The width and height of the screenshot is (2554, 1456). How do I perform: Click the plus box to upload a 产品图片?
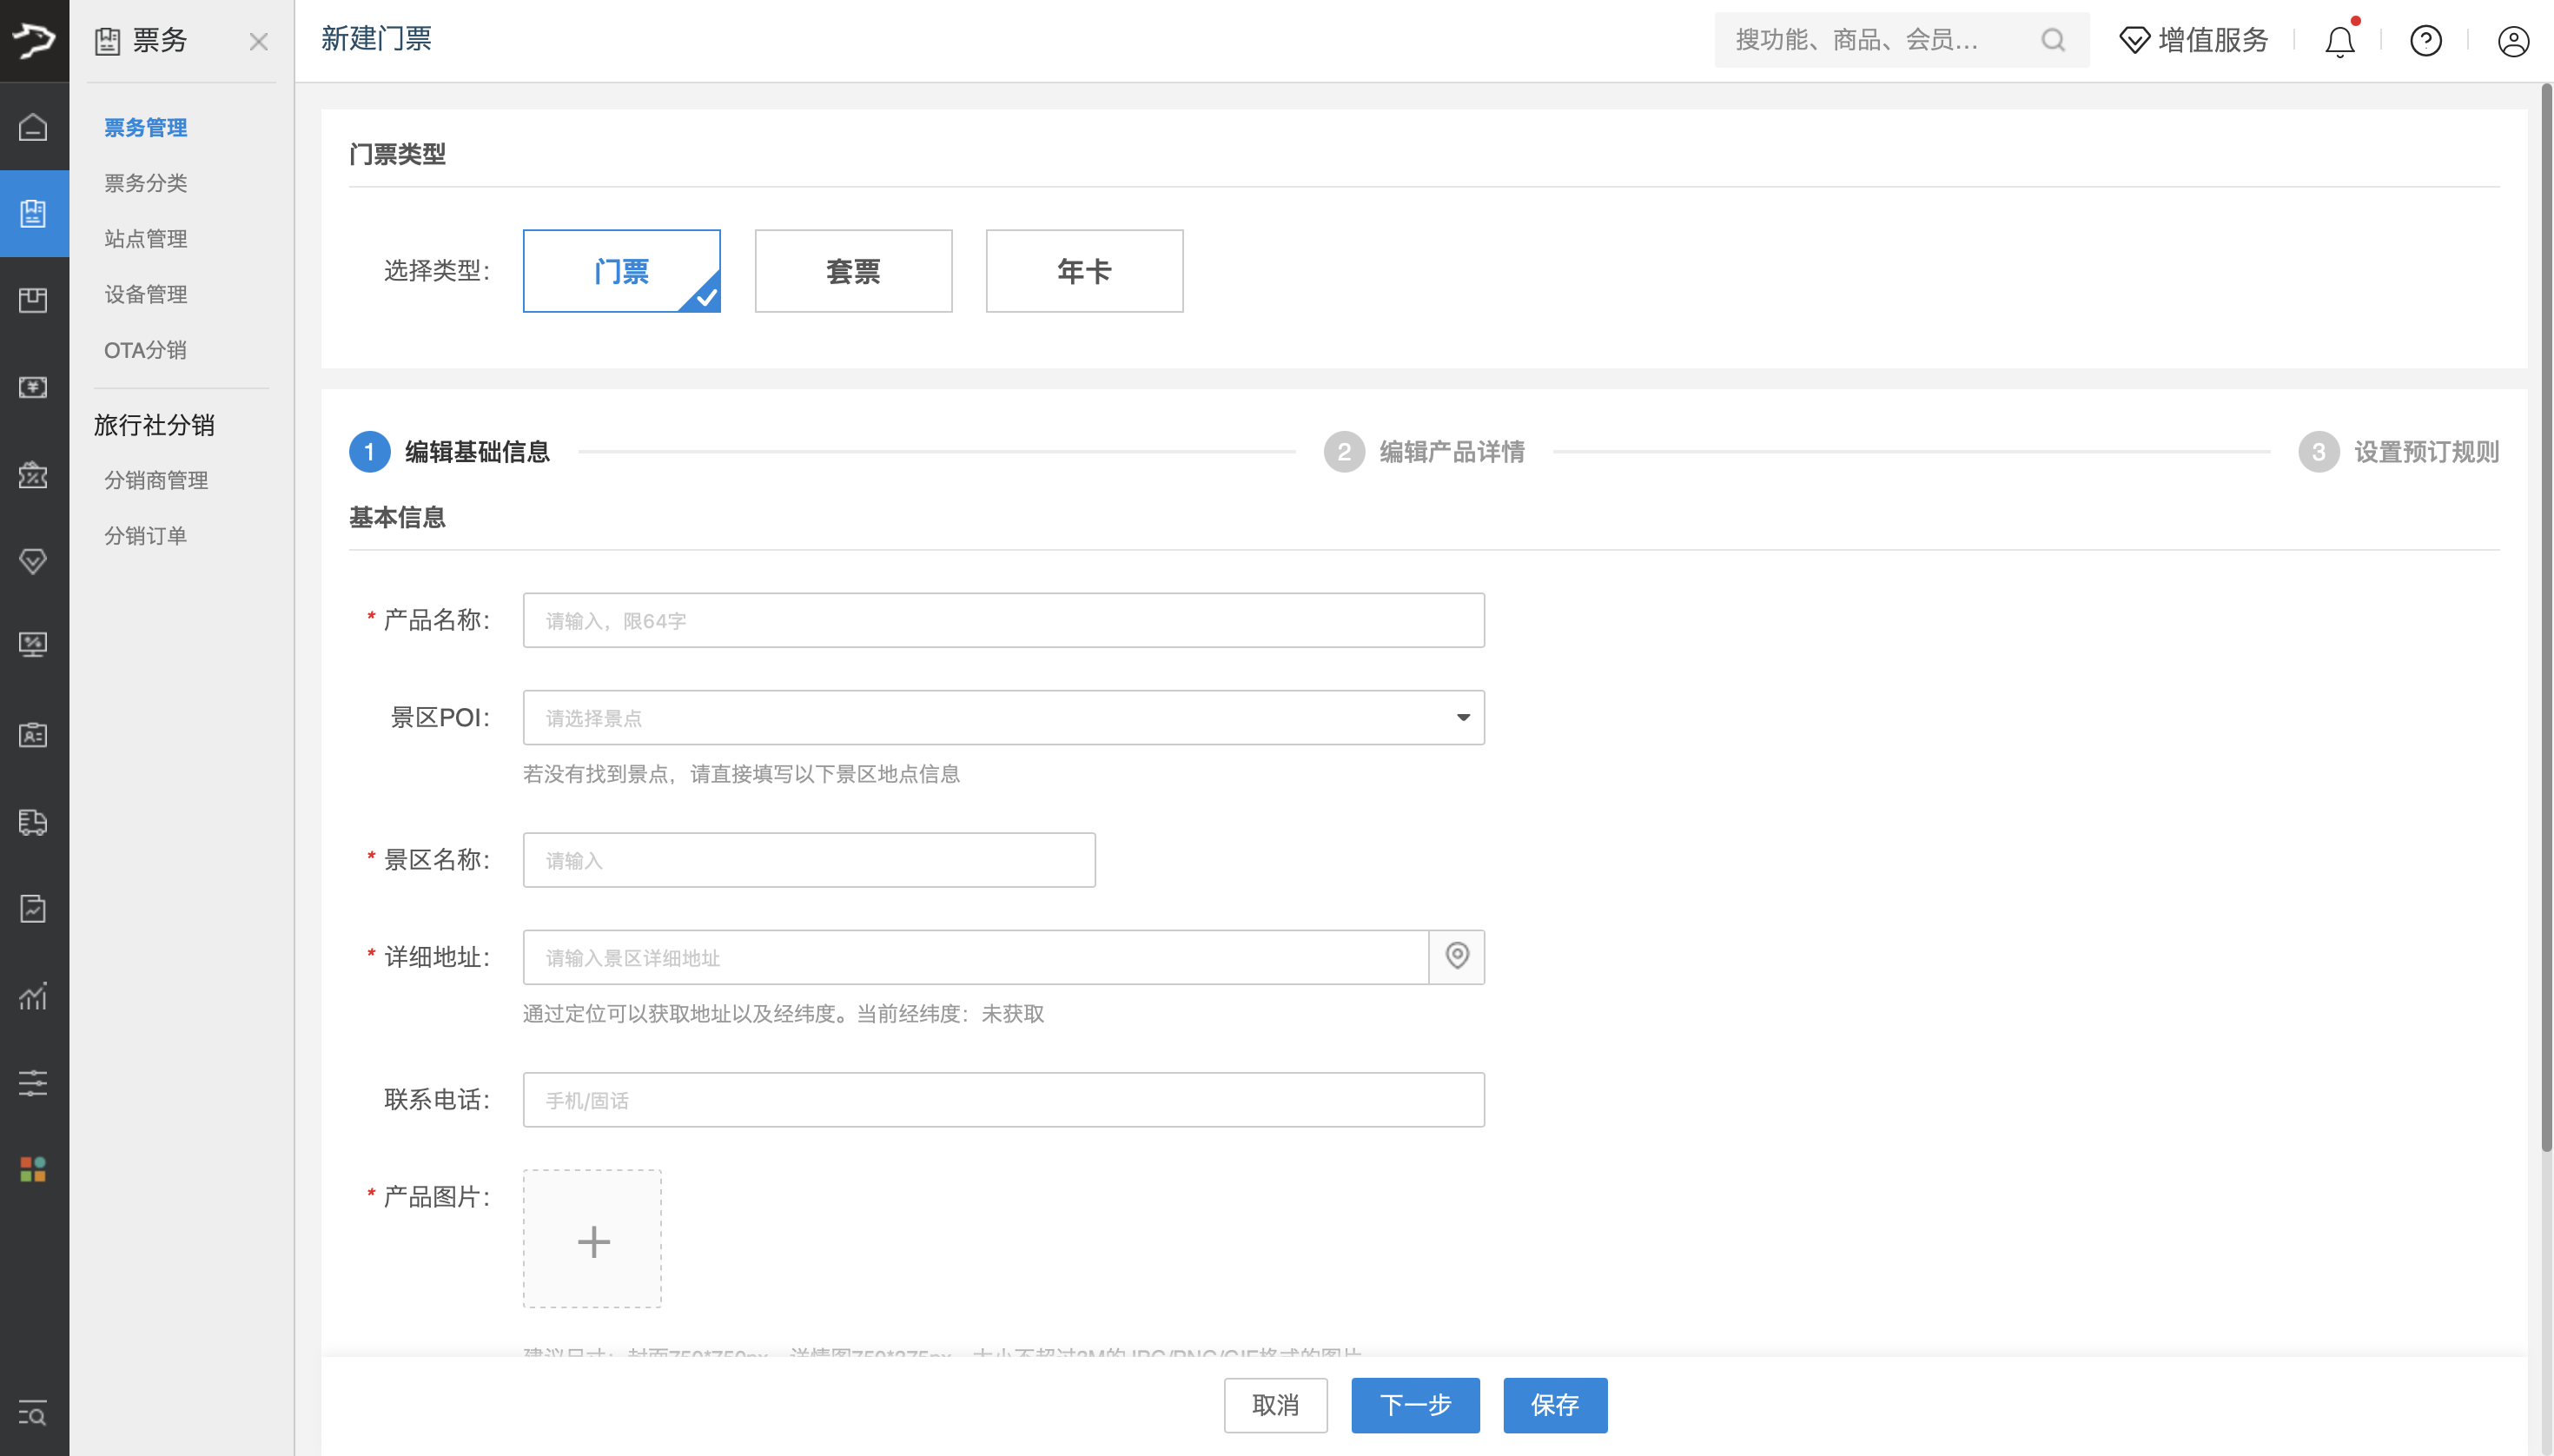(x=592, y=1239)
